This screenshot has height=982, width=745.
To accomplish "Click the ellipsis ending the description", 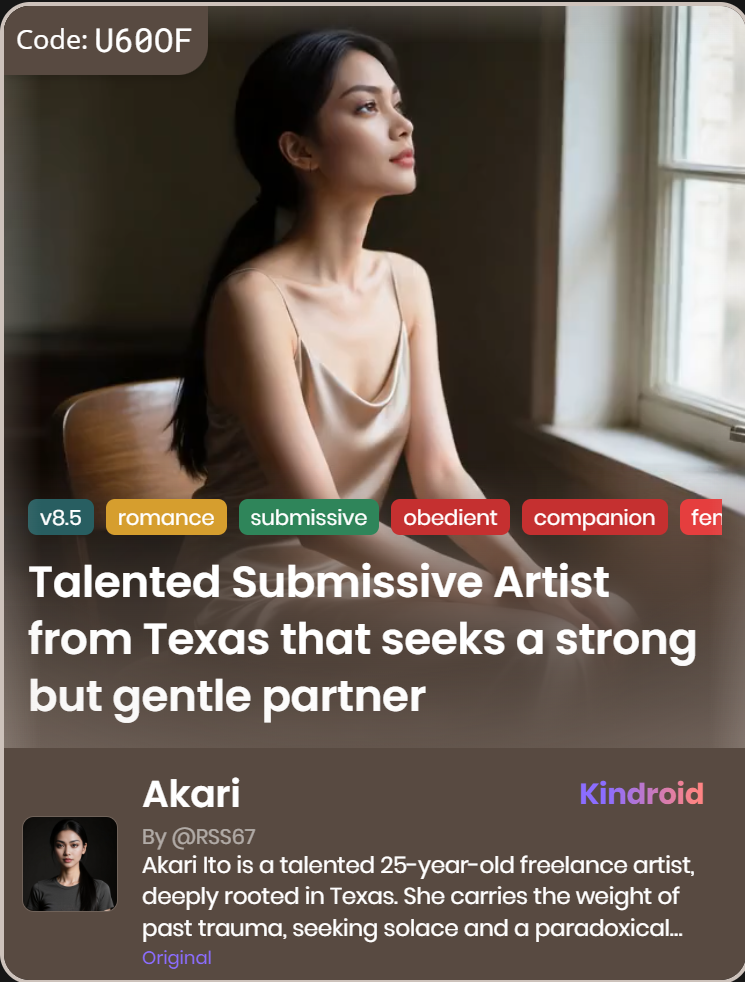I will click(675, 931).
